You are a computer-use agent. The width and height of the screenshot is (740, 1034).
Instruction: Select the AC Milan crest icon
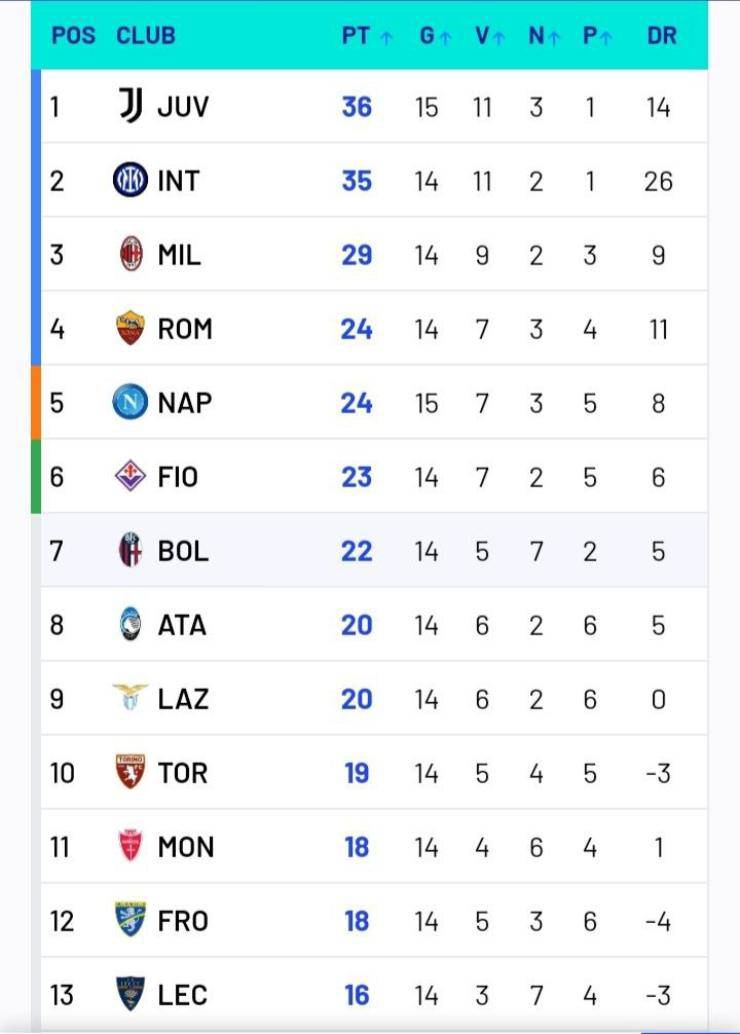click(131, 255)
